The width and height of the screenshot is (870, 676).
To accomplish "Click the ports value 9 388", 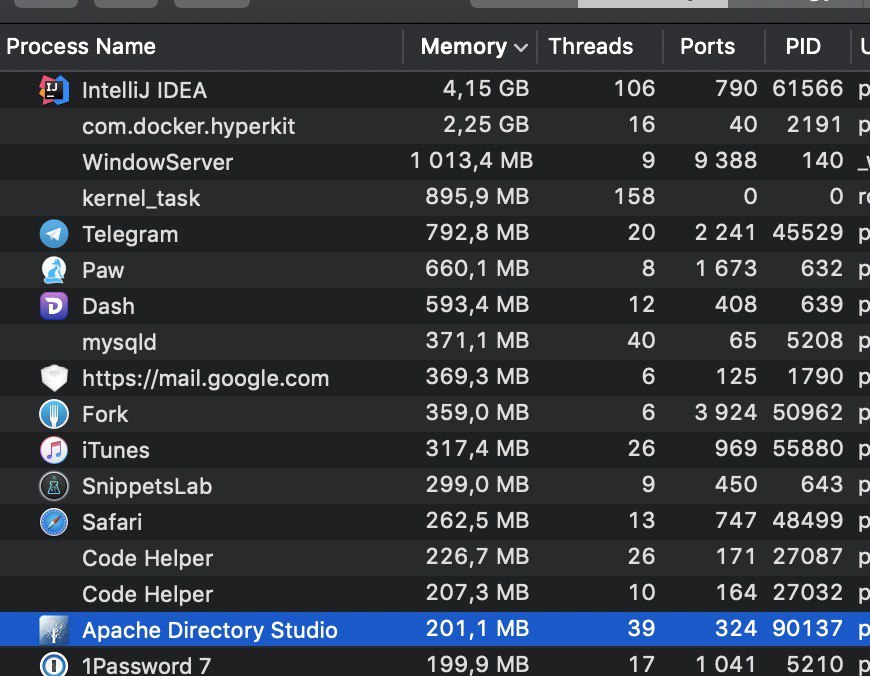I will (726, 161).
